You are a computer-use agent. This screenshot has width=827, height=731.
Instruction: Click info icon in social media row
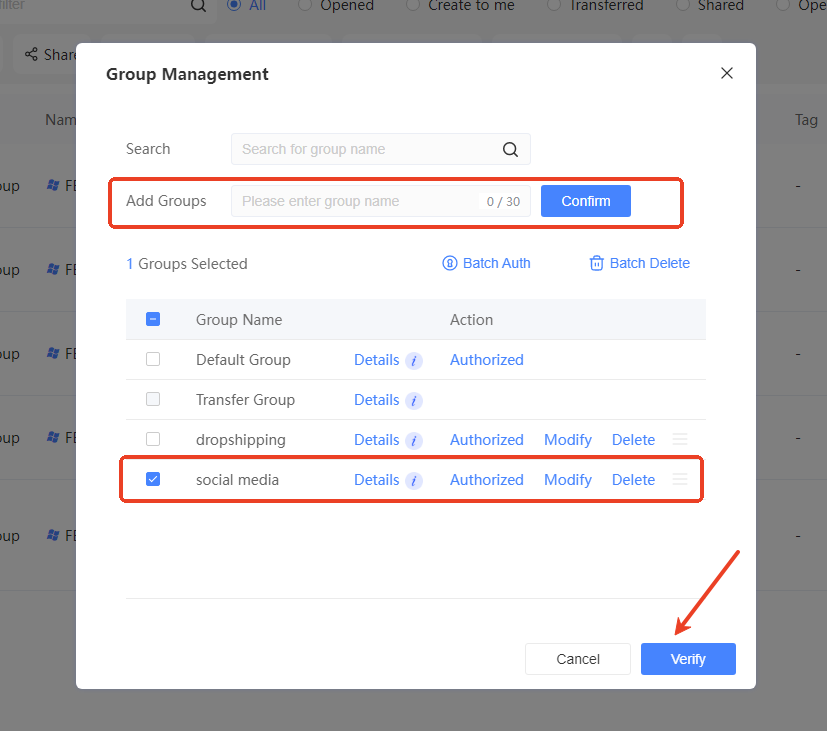[x=414, y=481]
